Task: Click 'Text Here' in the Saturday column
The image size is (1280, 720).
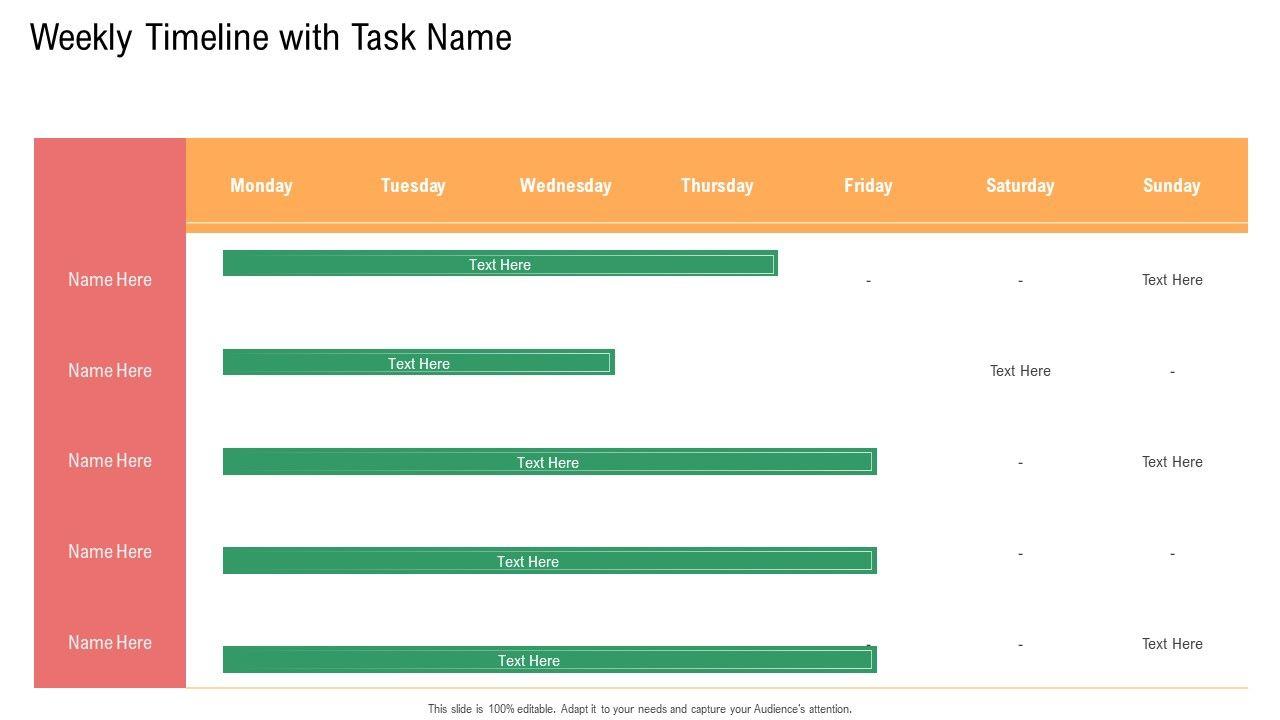Action: click(x=1020, y=371)
